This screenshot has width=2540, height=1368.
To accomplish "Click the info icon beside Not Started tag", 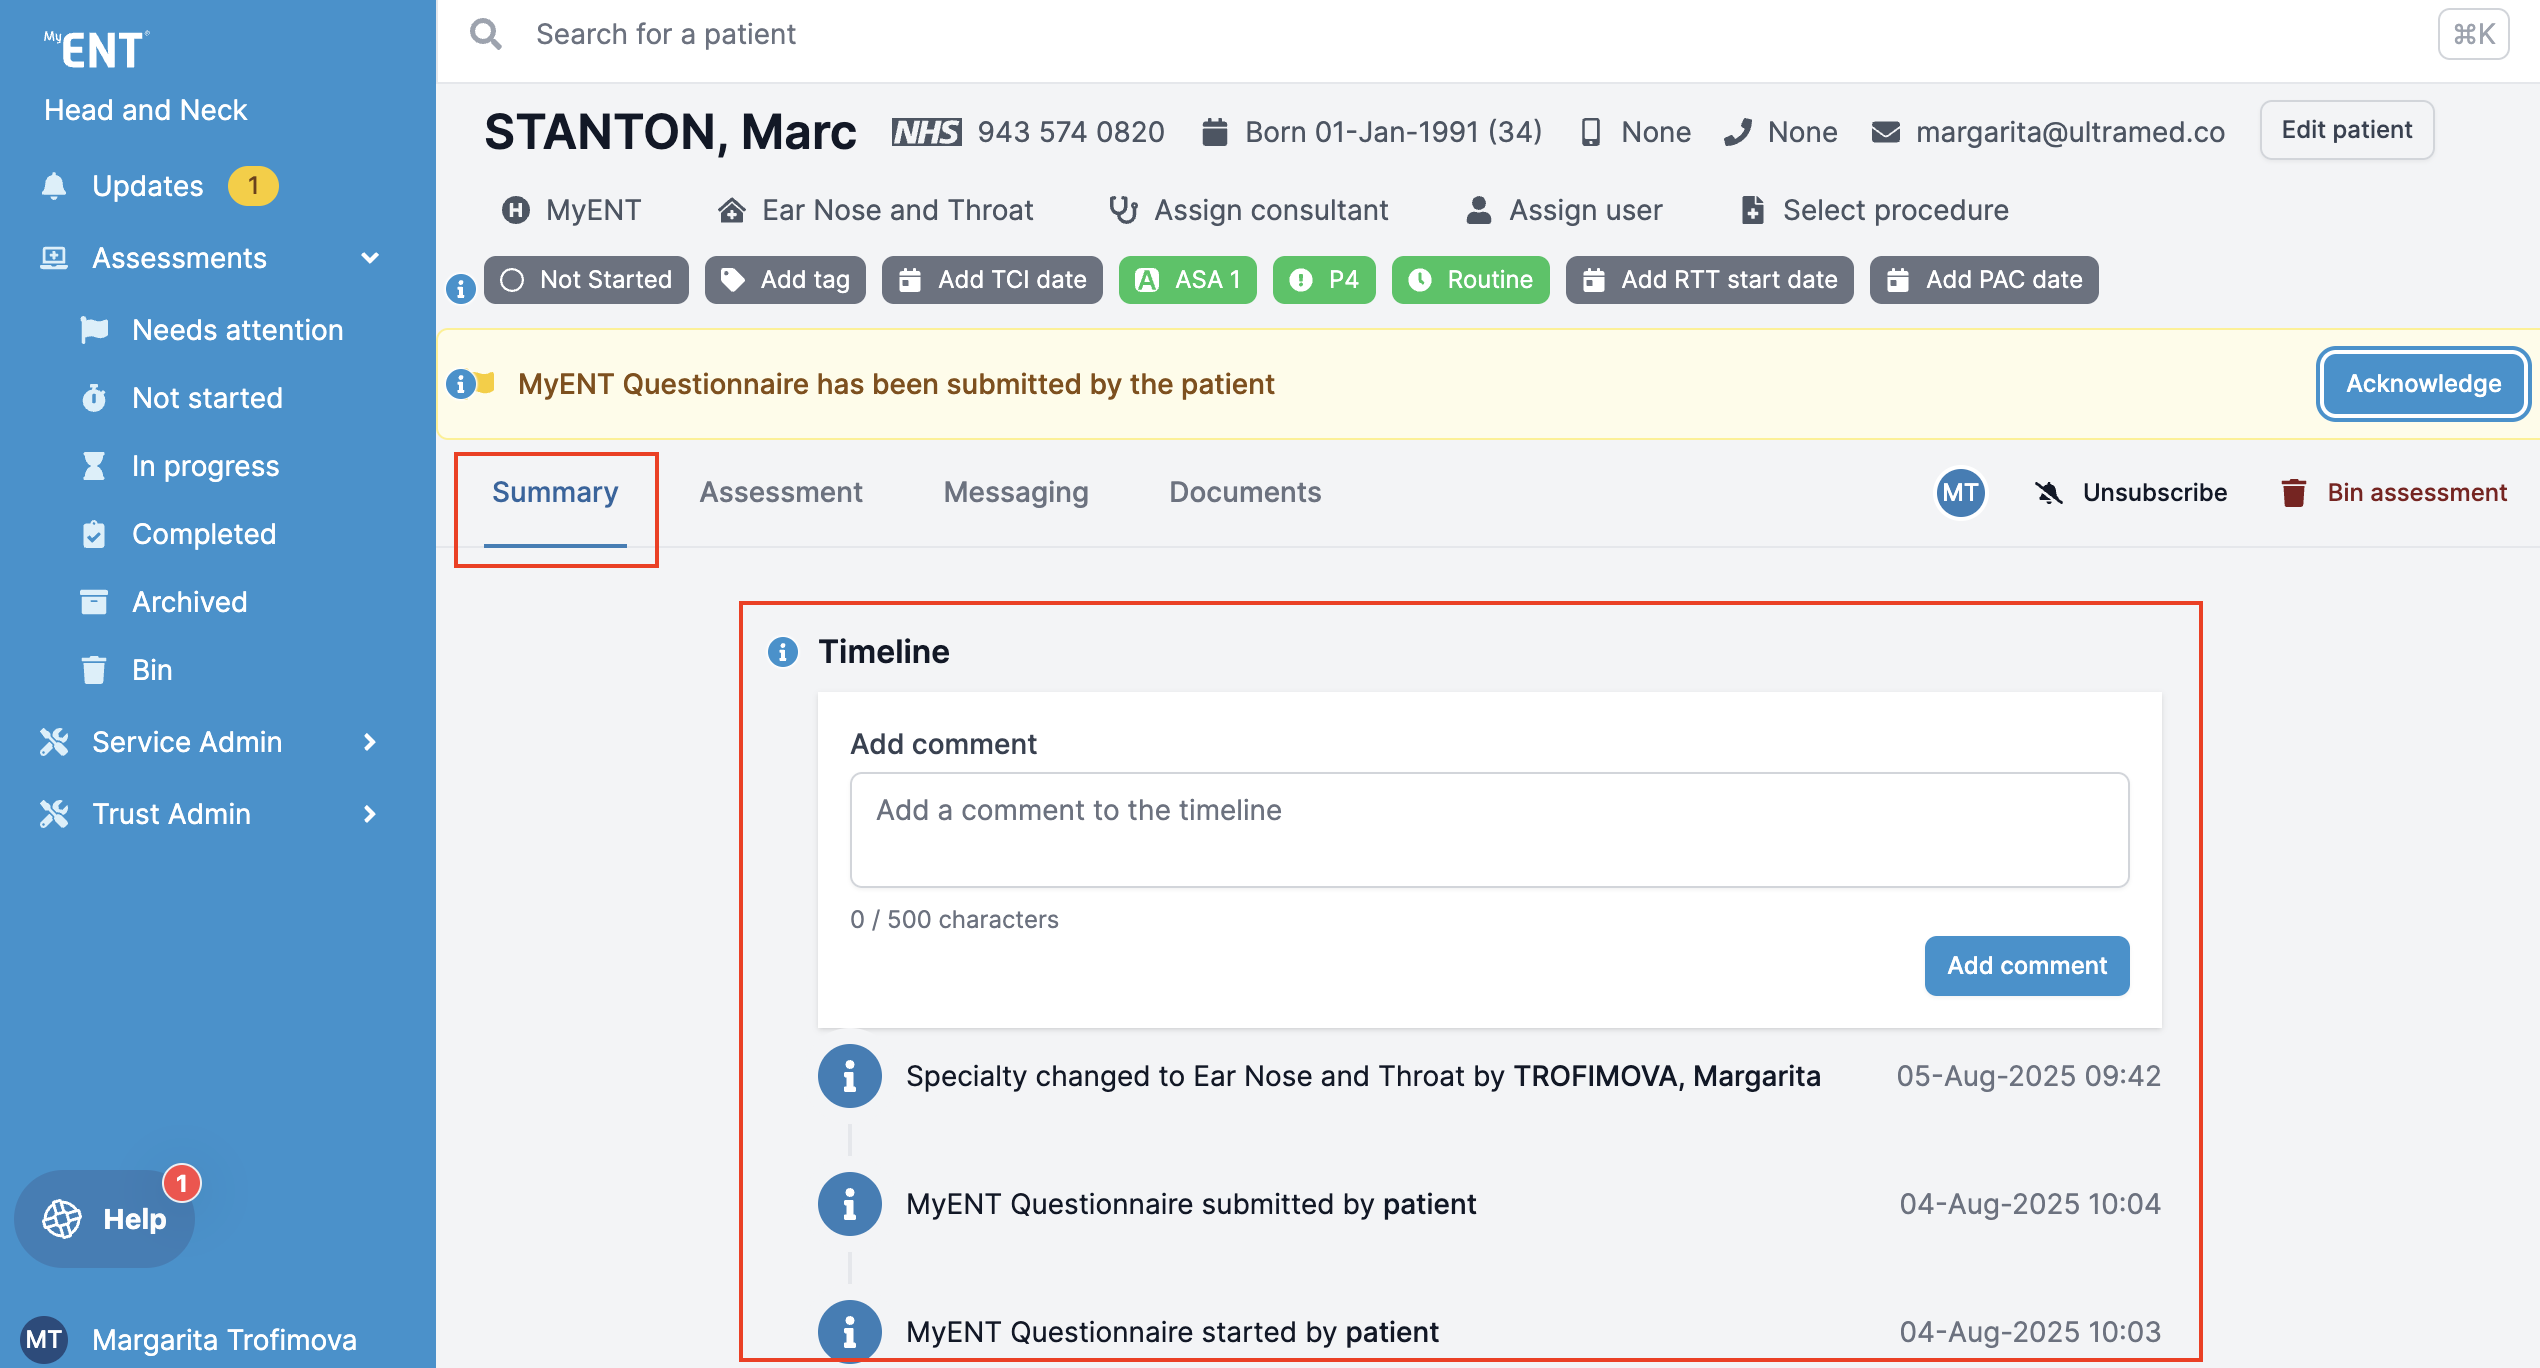I will pyautogui.click(x=460, y=289).
